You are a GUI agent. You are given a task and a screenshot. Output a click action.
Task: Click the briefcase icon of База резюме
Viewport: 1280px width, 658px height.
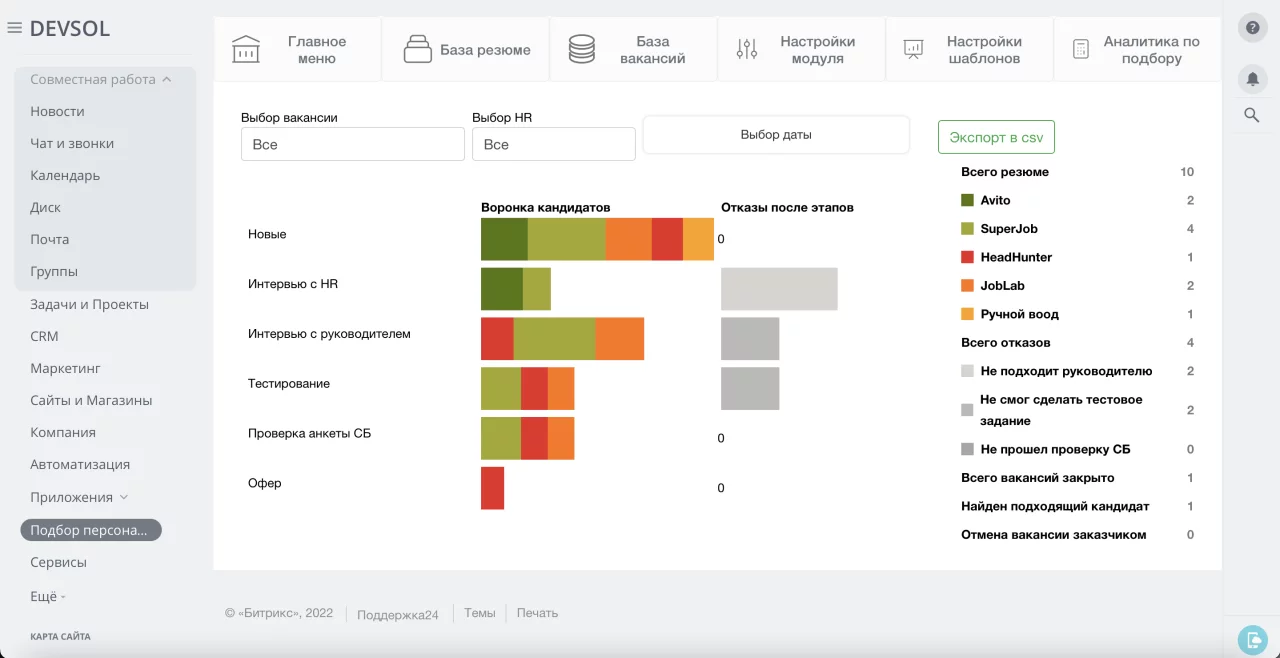[416, 49]
